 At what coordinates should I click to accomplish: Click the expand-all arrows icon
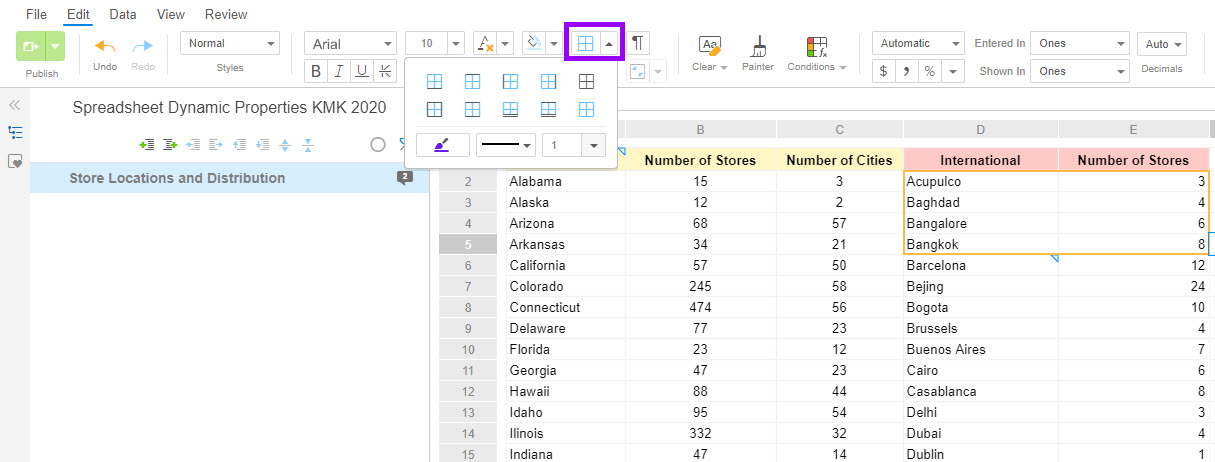point(285,145)
